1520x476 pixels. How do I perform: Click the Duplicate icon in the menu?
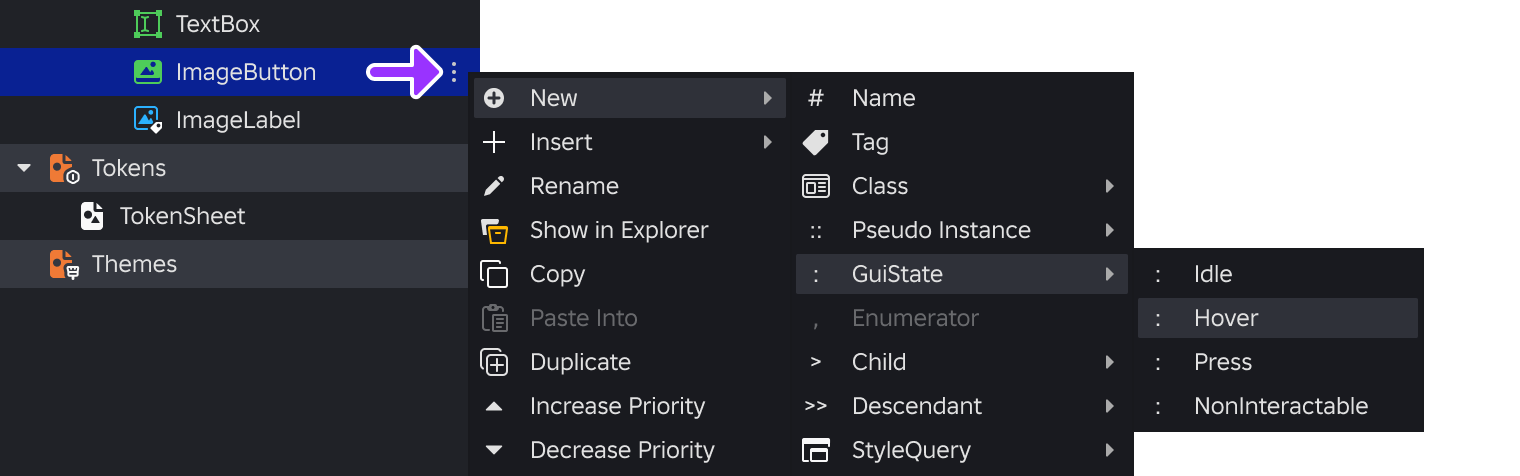coord(494,362)
